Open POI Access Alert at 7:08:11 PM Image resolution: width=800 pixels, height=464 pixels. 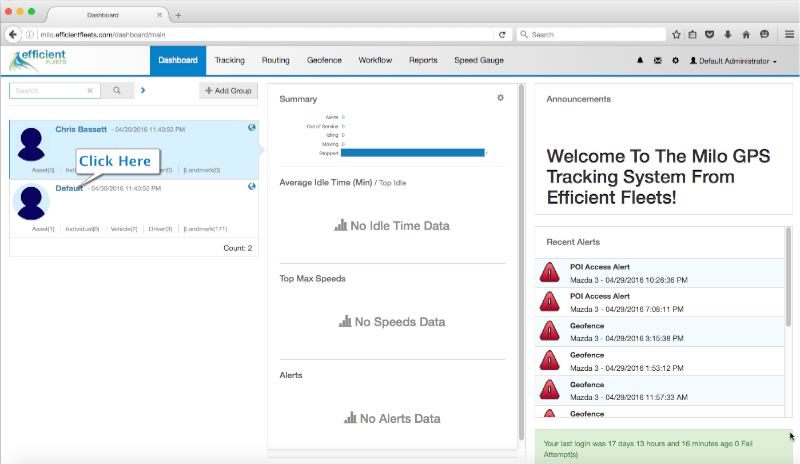[x=659, y=302]
